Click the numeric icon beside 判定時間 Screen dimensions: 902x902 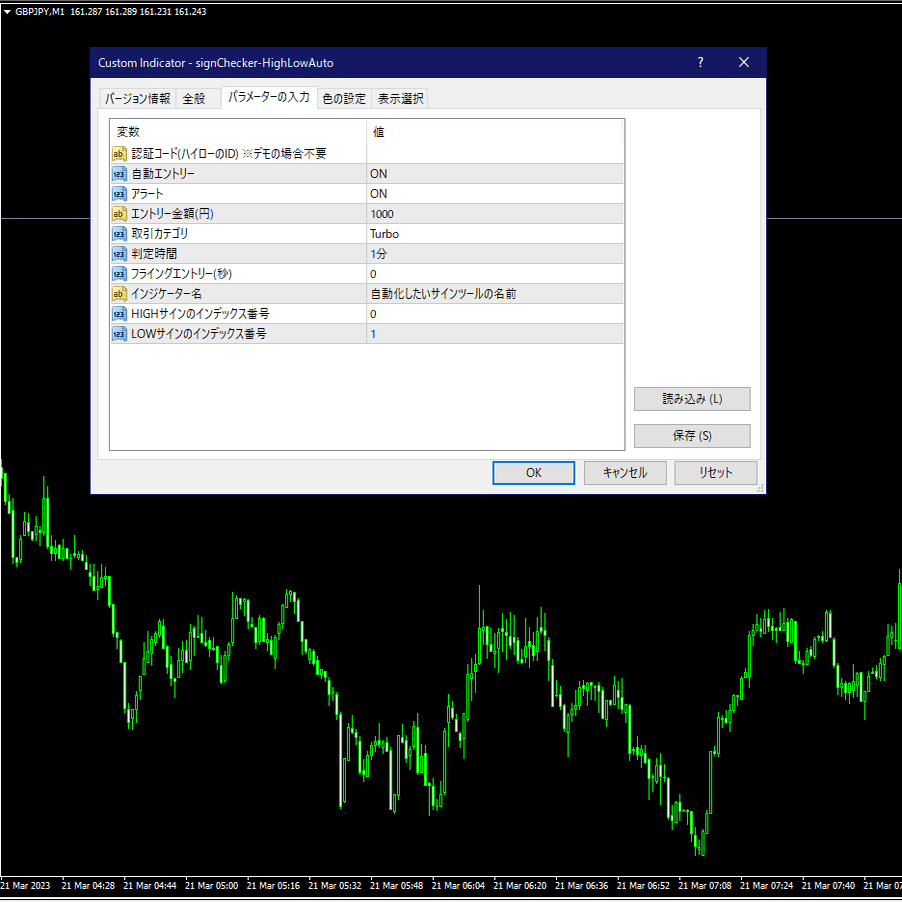[x=119, y=253]
